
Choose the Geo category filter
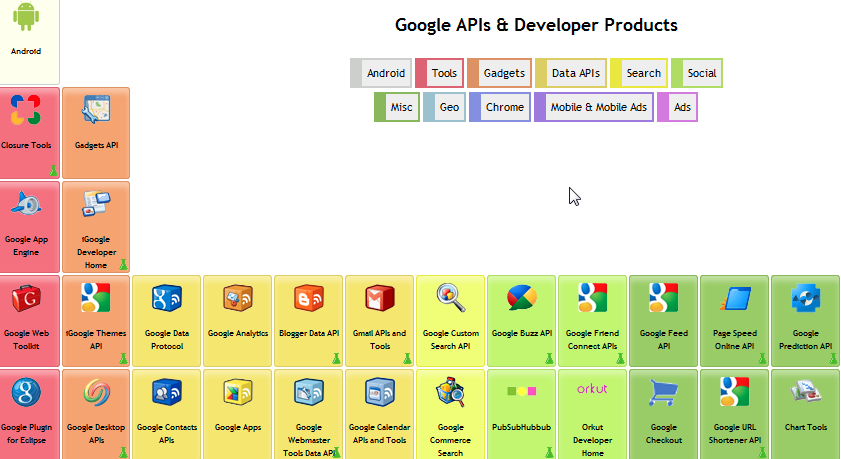tap(444, 107)
